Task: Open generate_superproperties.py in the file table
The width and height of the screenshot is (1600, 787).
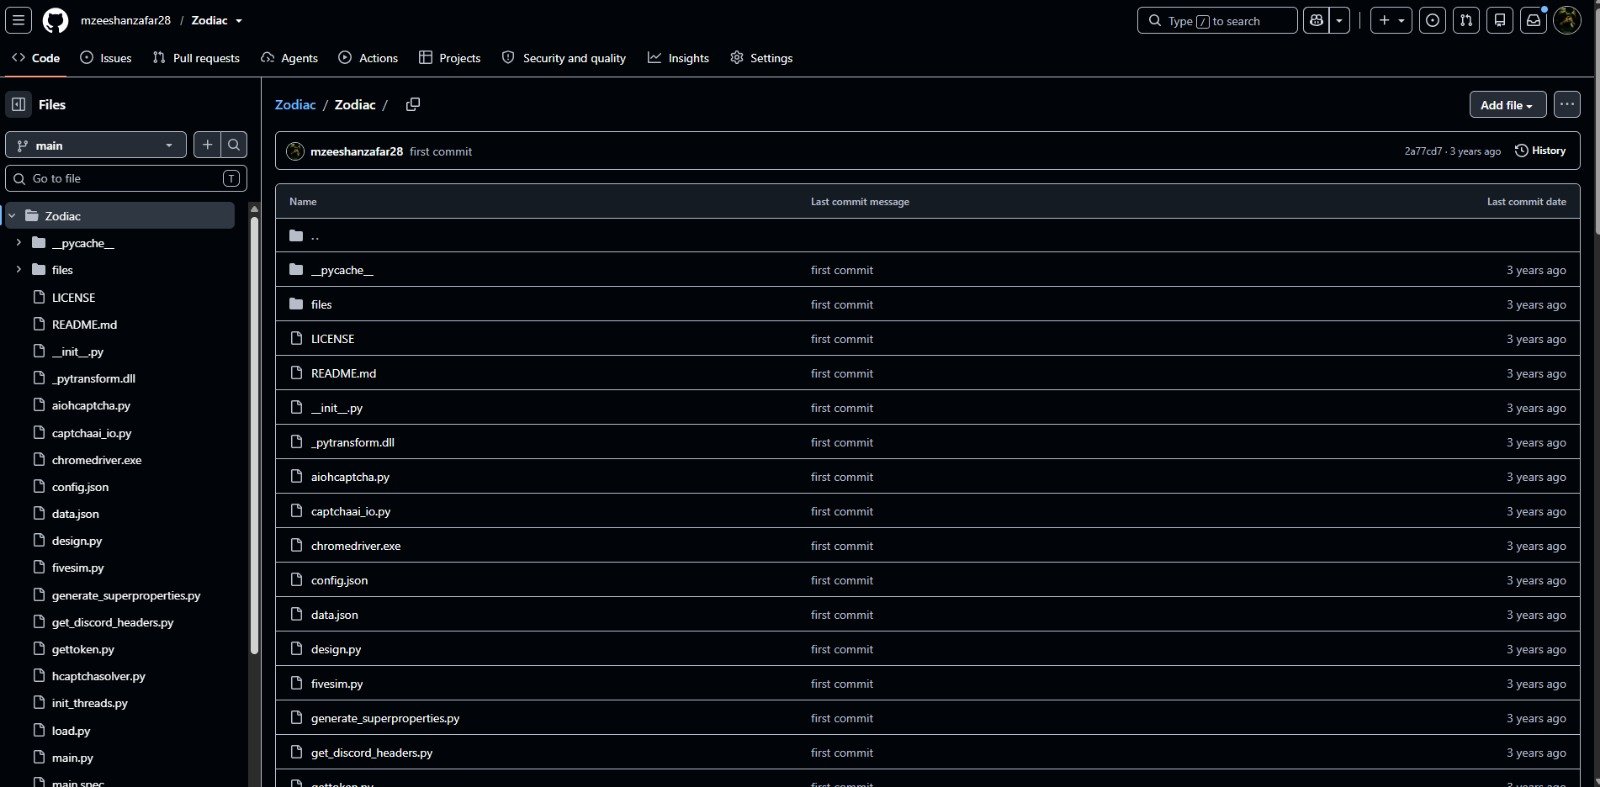Action: coord(385,718)
